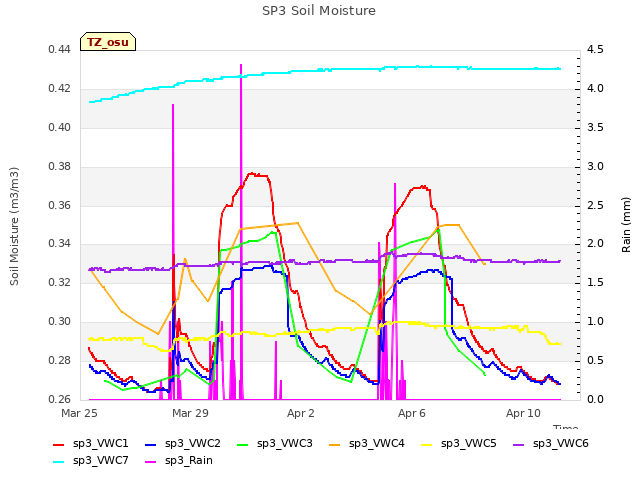Click the 0.28 soil moisture tick label

59,360
